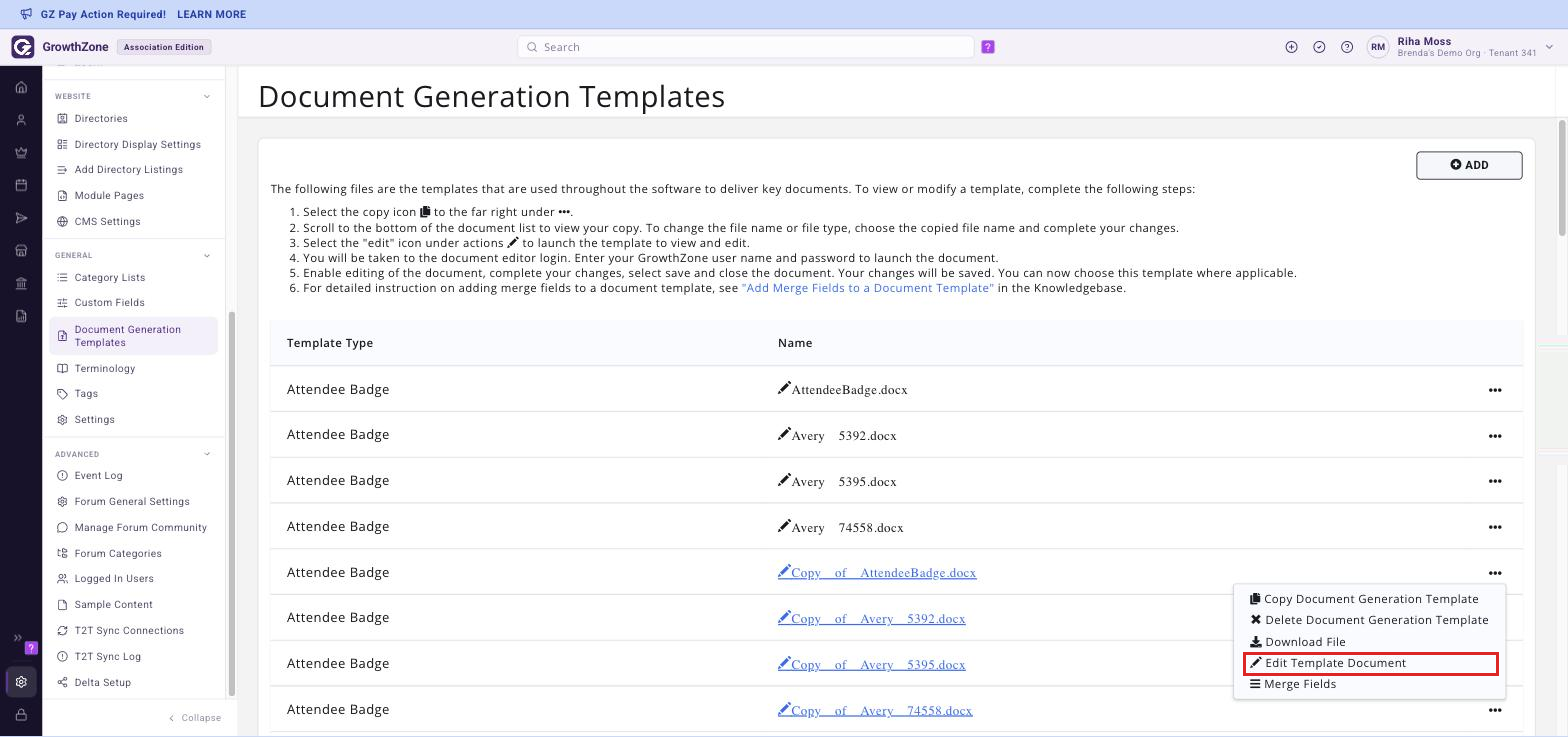Open the Copy of AttendeeBadge.docx link

pos(877,573)
